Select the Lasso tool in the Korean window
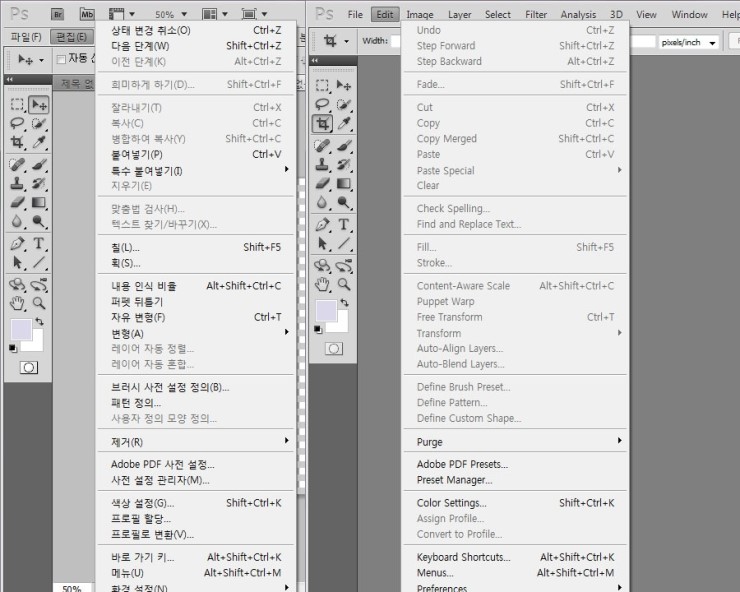 pyautogui.click(x=17, y=124)
